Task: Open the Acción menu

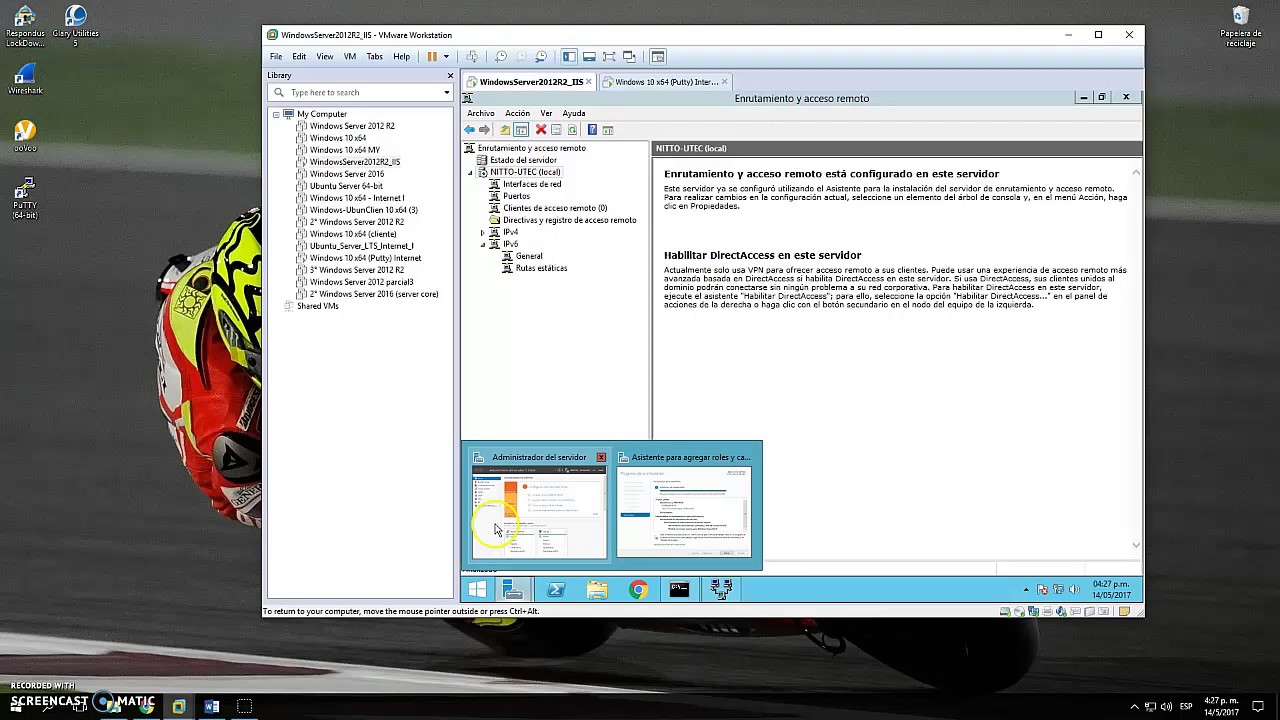Action: [517, 113]
